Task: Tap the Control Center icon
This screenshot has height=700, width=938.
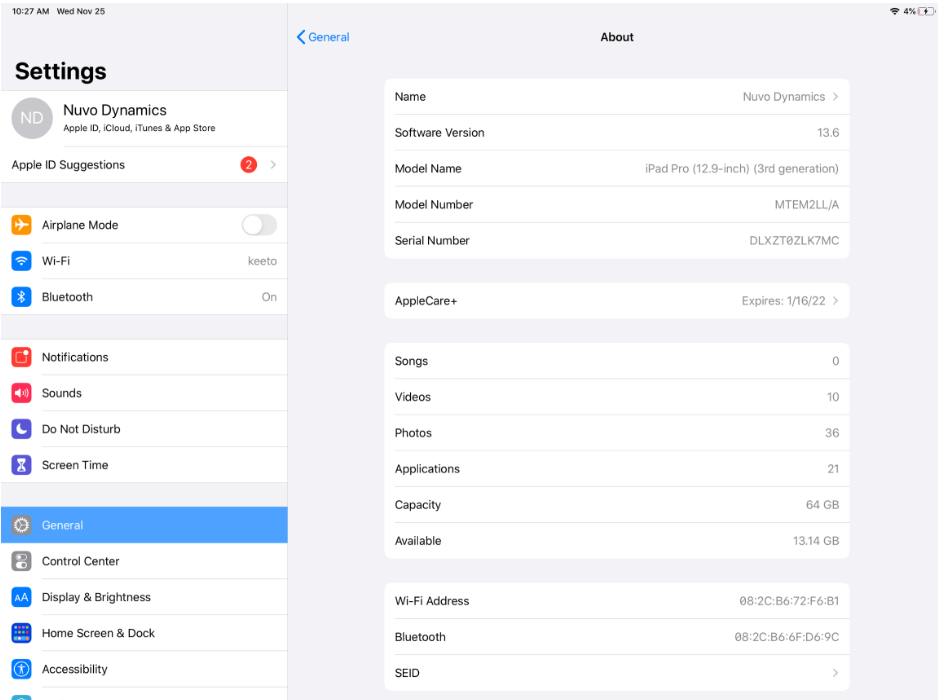Action: (x=22, y=561)
